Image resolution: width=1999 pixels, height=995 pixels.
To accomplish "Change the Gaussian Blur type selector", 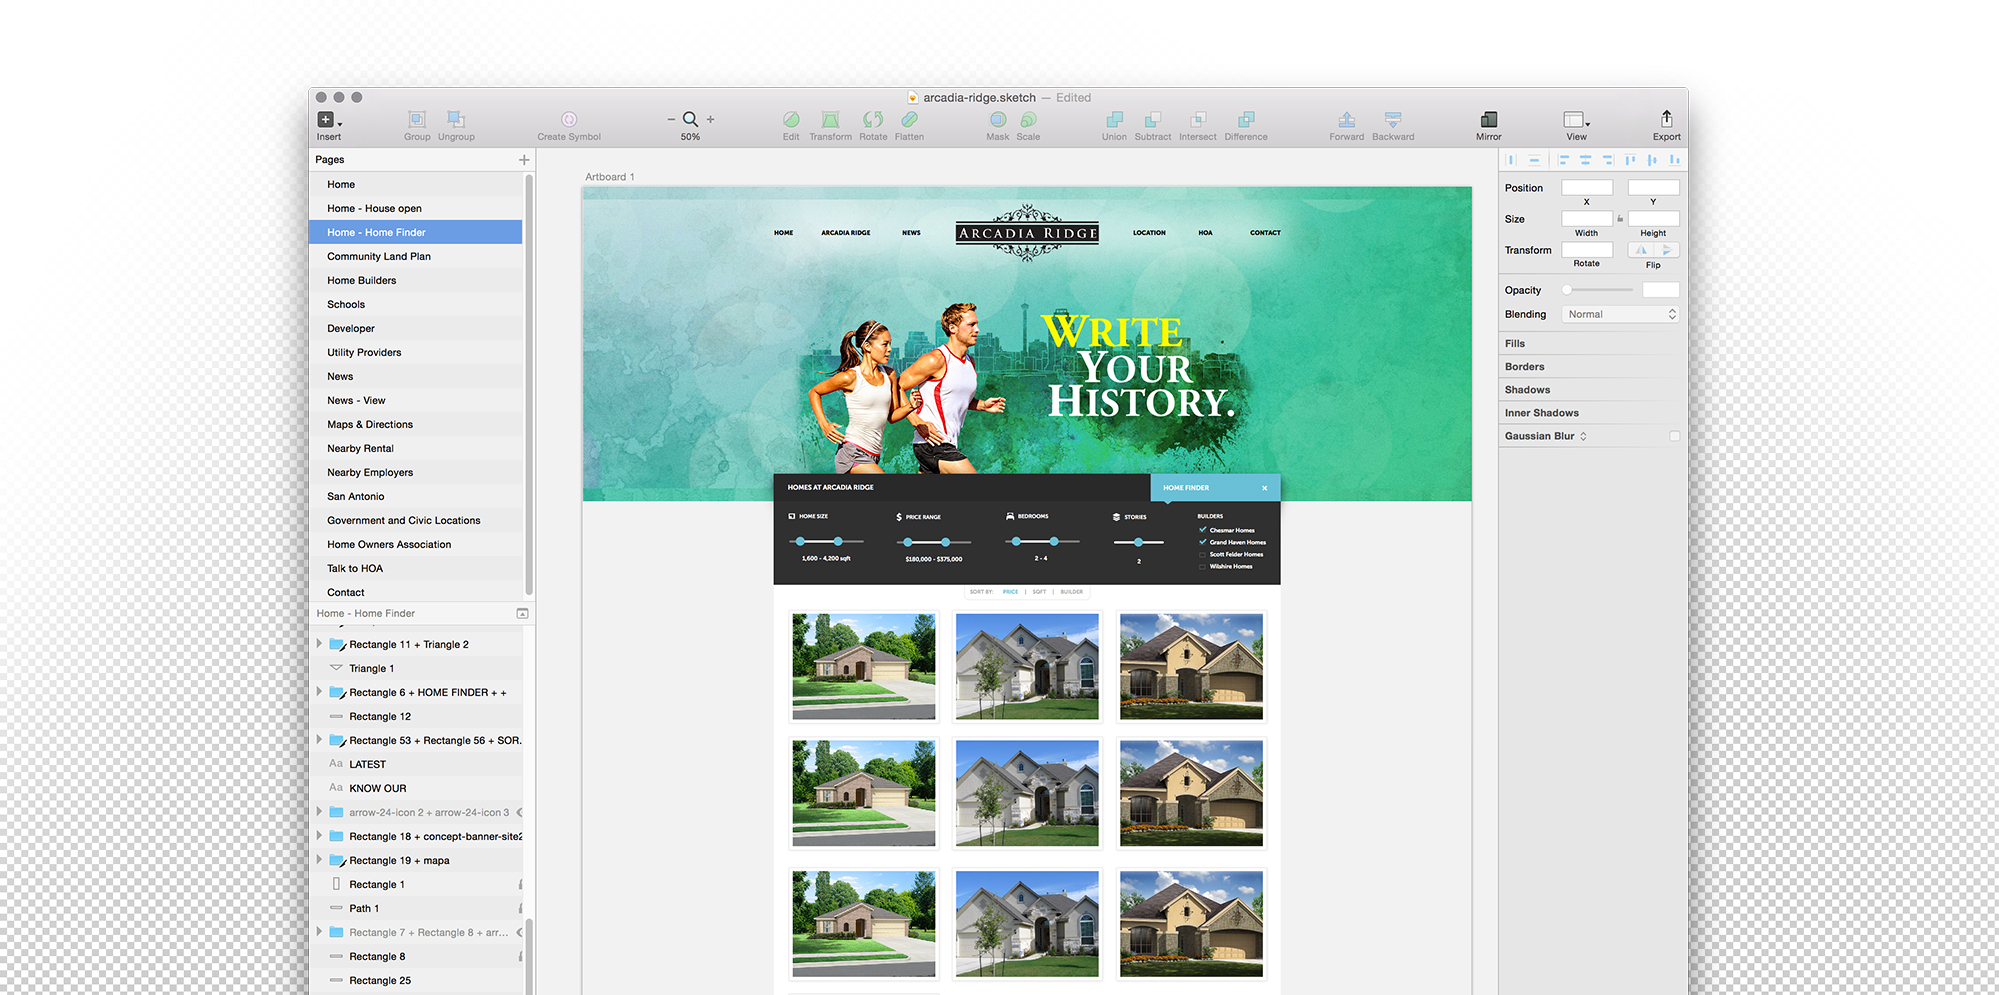I will click(x=1583, y=436).
